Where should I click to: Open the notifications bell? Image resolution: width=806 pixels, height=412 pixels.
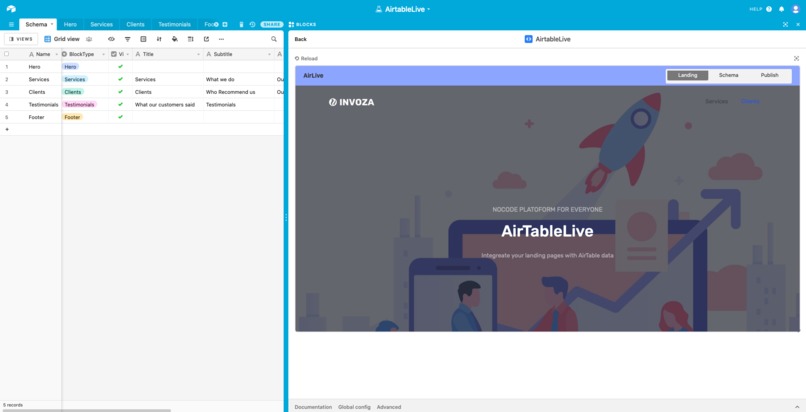(x=782, y=9)
